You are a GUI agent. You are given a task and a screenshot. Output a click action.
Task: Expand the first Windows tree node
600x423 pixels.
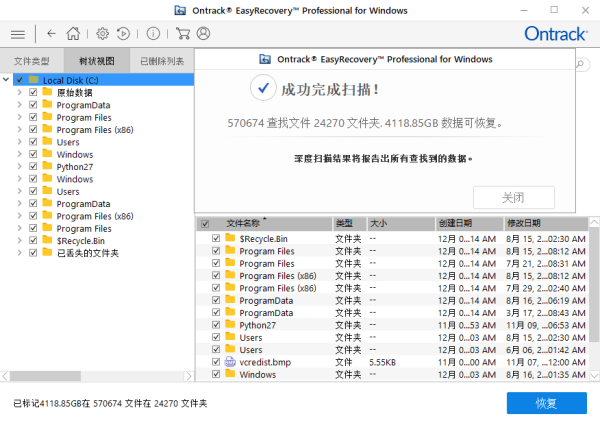pos(19,154)
